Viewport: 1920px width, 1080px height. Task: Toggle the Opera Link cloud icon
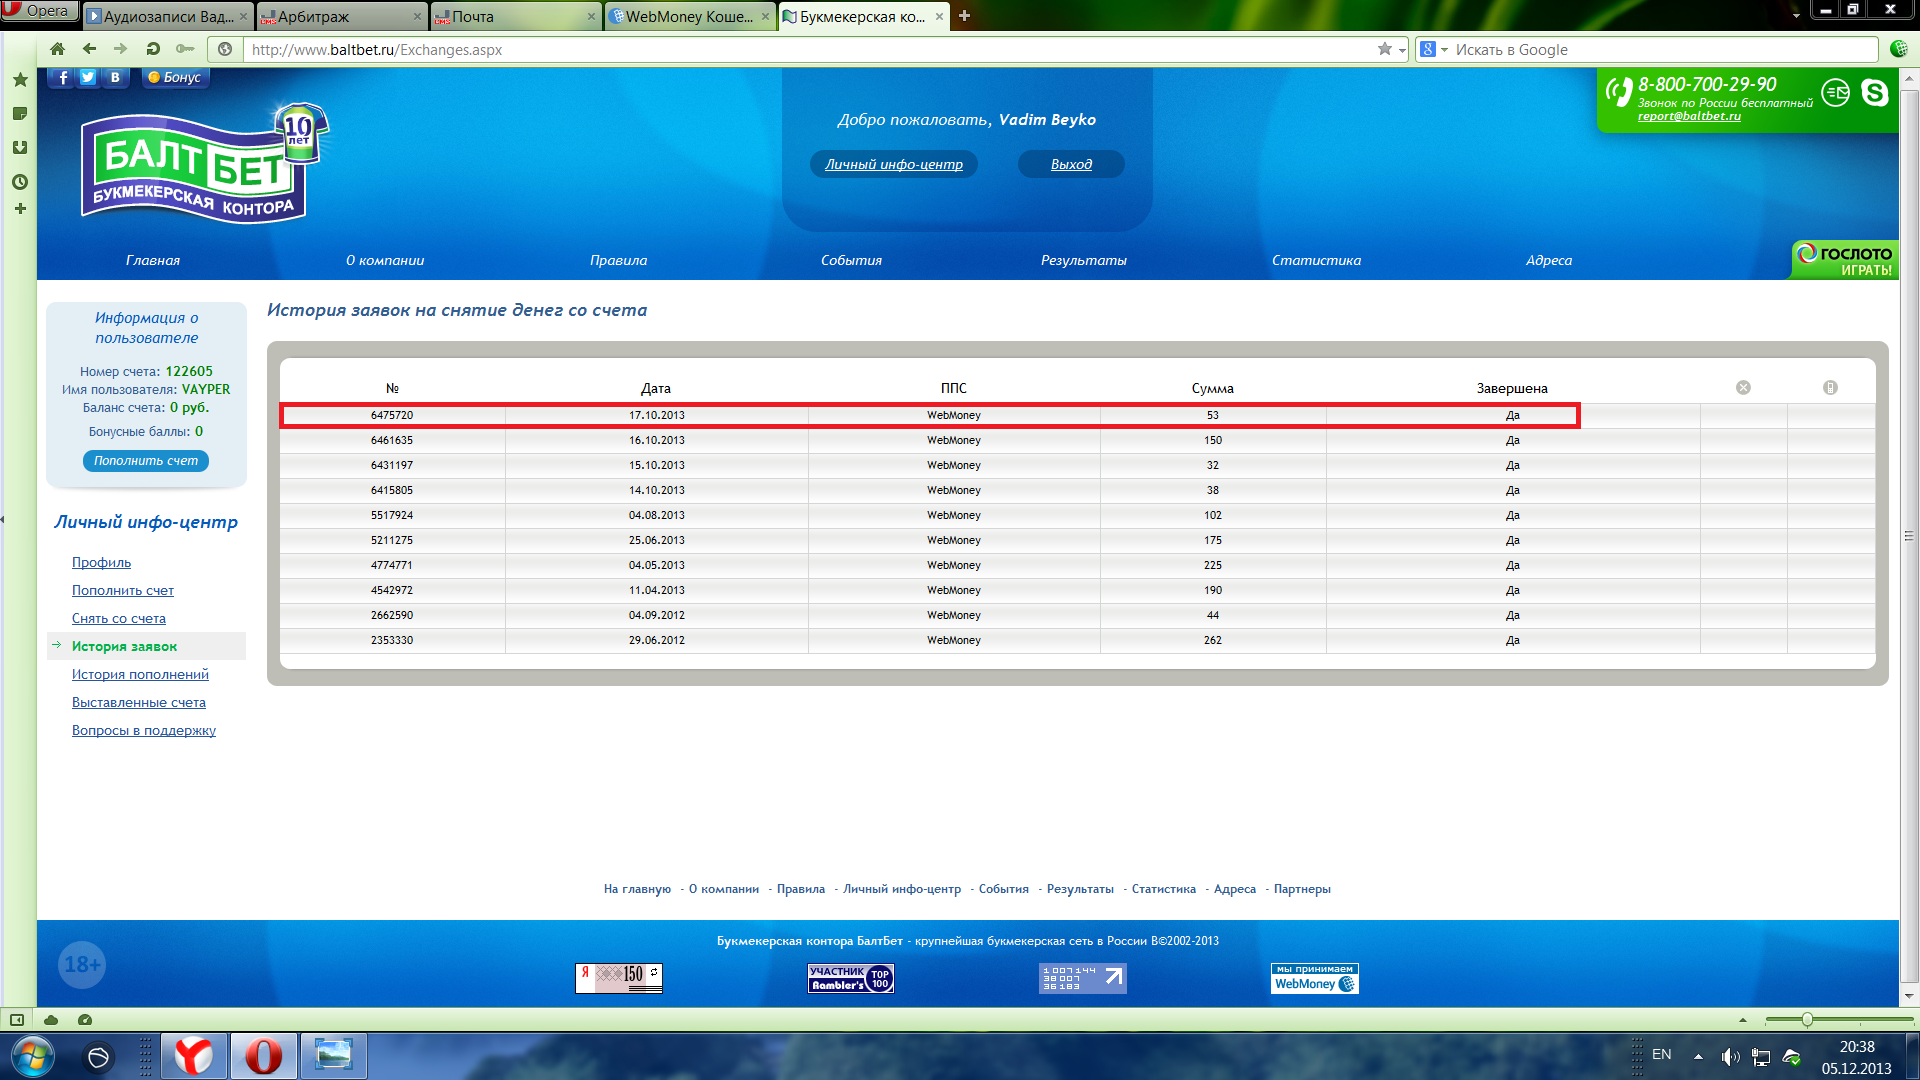click(x=51, y=1020)
